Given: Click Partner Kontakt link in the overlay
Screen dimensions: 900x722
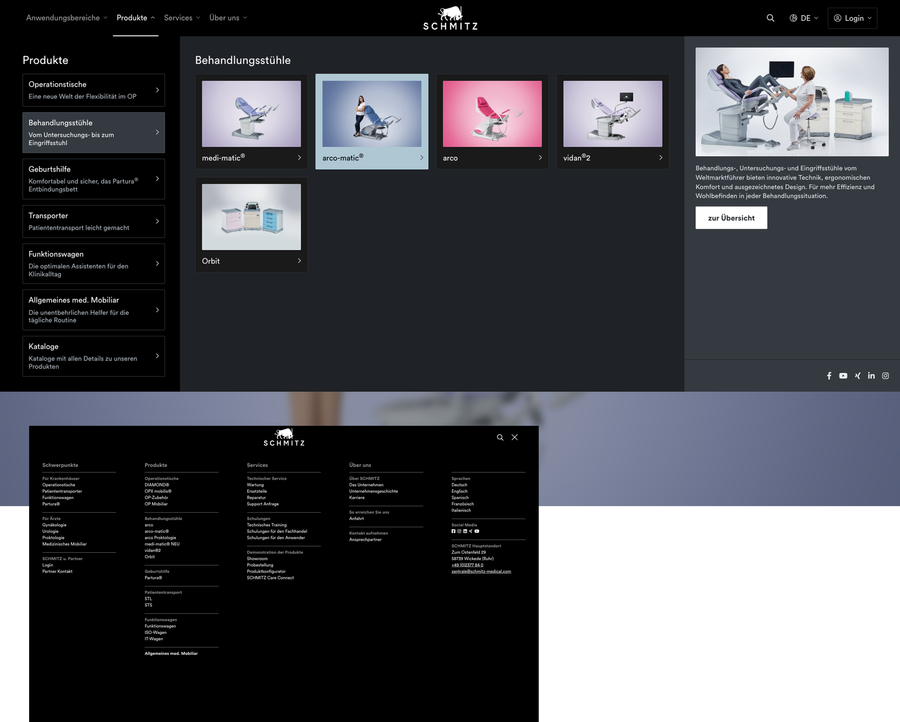Looking at the screenshot, I should click(57, 572).
